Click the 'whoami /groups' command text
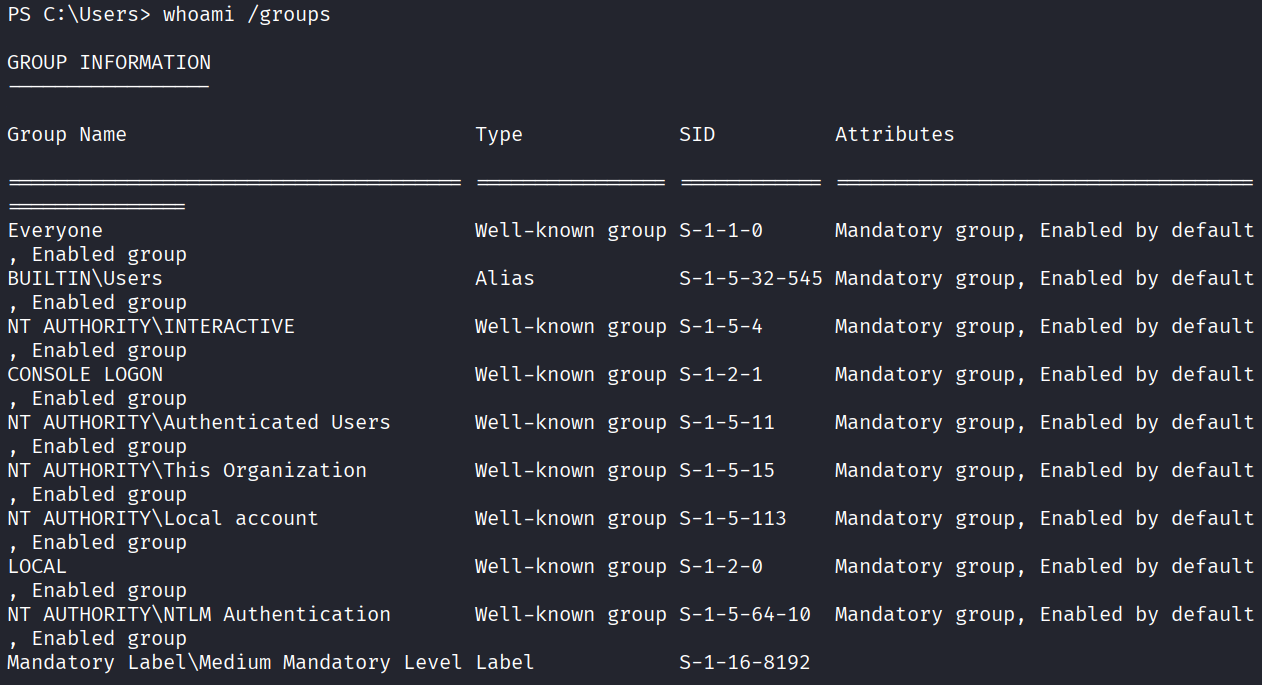1262x685 pixels. (246, 15)
